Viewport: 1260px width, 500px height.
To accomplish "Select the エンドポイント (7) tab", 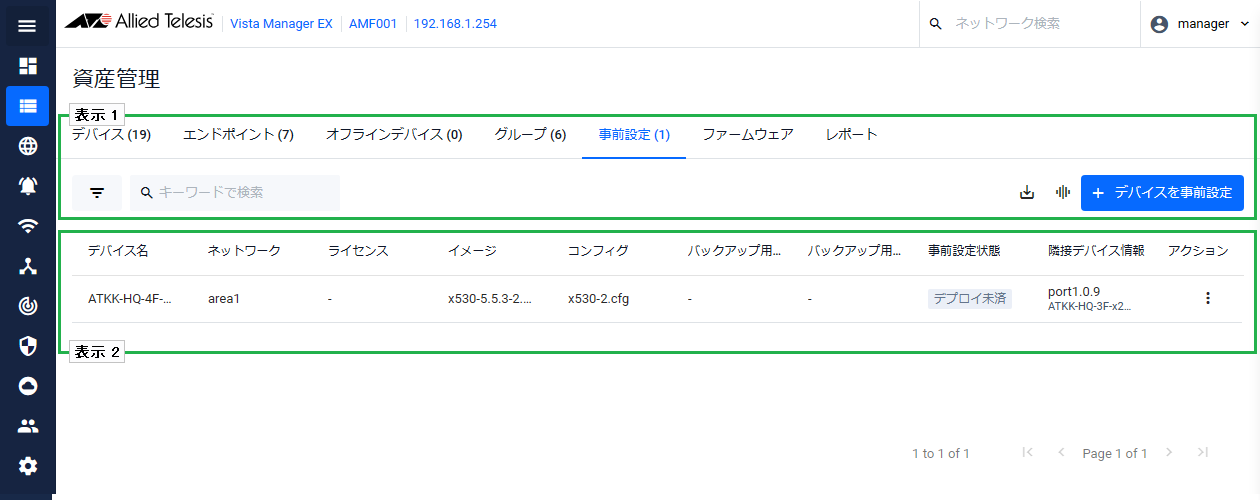I will (x=238, y=135).
